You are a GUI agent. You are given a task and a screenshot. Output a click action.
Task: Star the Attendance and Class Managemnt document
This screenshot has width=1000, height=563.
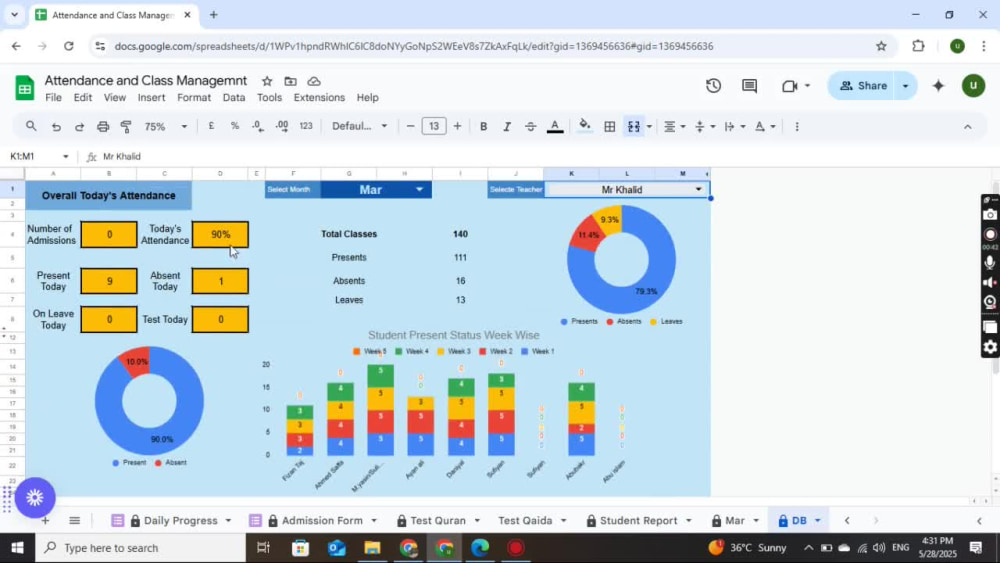pyautogui.click(x=267, y=82)
